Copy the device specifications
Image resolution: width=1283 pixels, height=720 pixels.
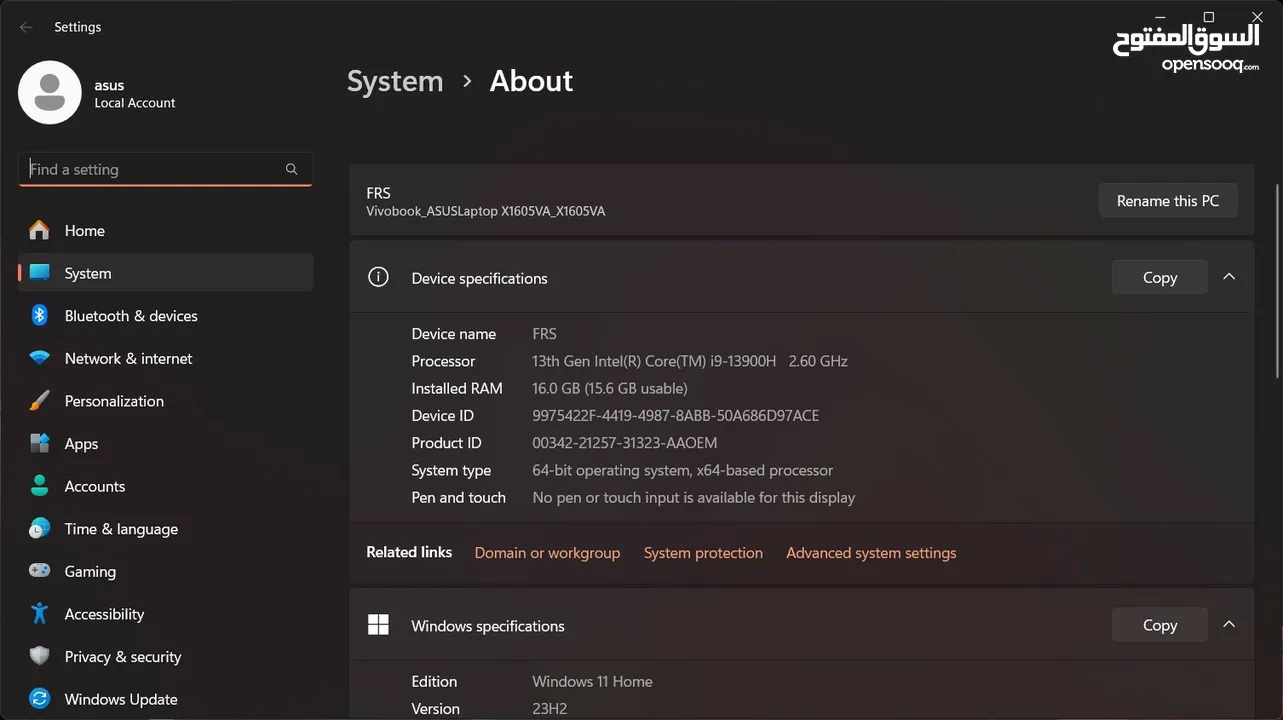coord(1160,277)
